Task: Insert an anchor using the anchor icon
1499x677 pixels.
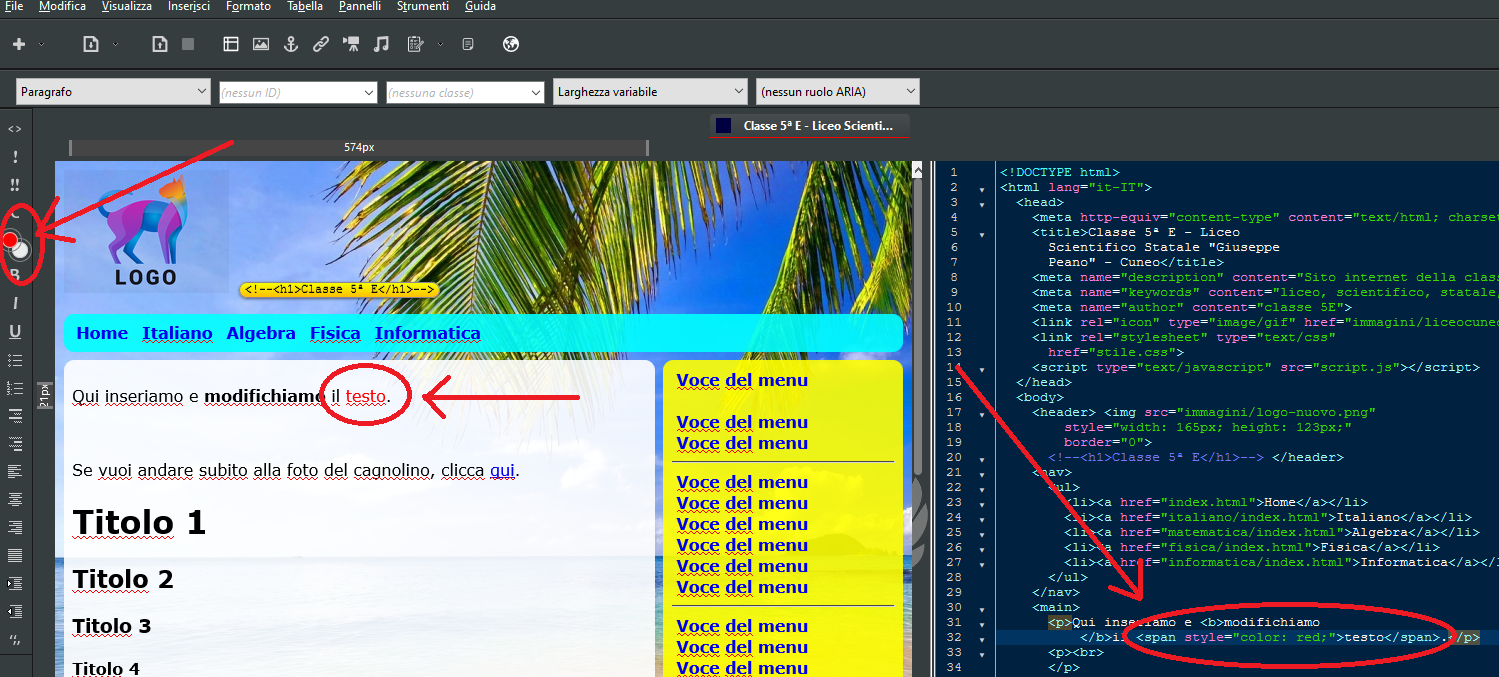Action: pyautogui.click(x=291, y=44)
